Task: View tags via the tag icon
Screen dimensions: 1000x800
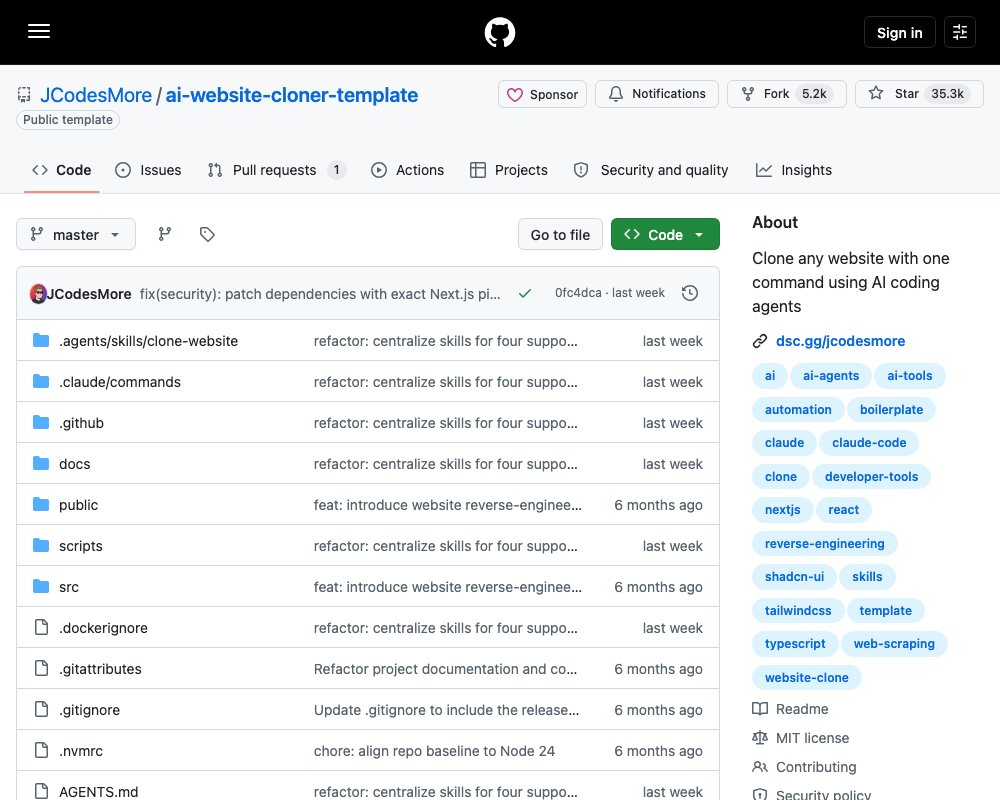Action: [x=207, y=234]
